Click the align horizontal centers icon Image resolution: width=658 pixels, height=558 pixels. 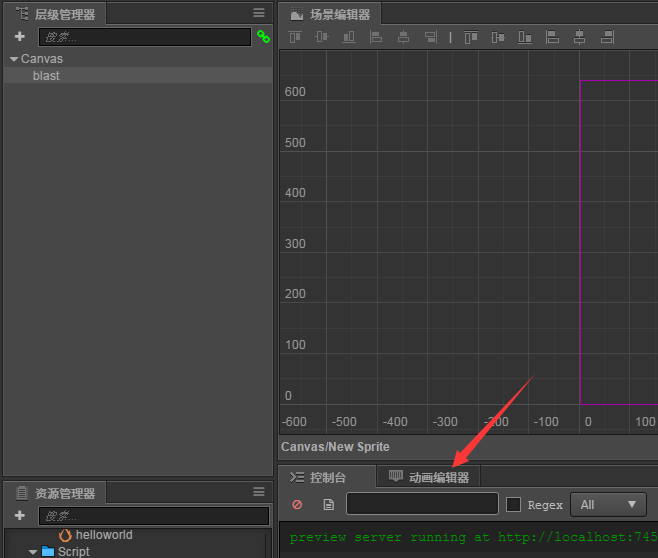point(403,37)
